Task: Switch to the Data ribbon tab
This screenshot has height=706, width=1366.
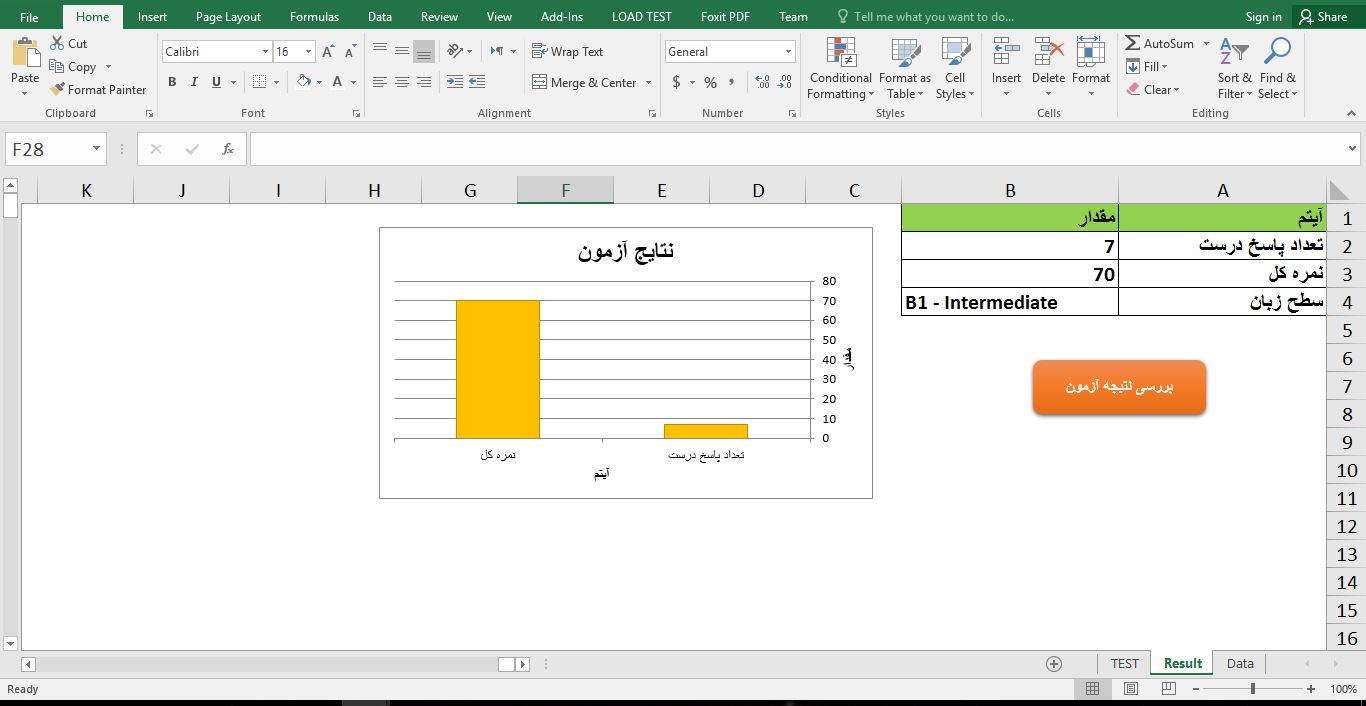Action: 379,17
